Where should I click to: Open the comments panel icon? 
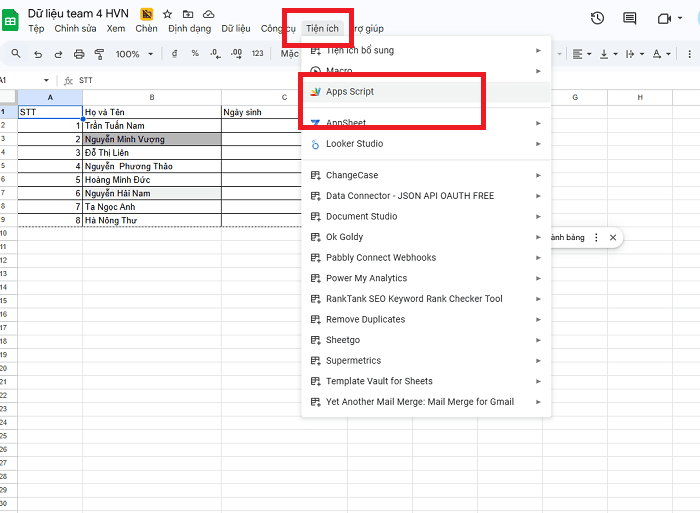pos(629,18)
